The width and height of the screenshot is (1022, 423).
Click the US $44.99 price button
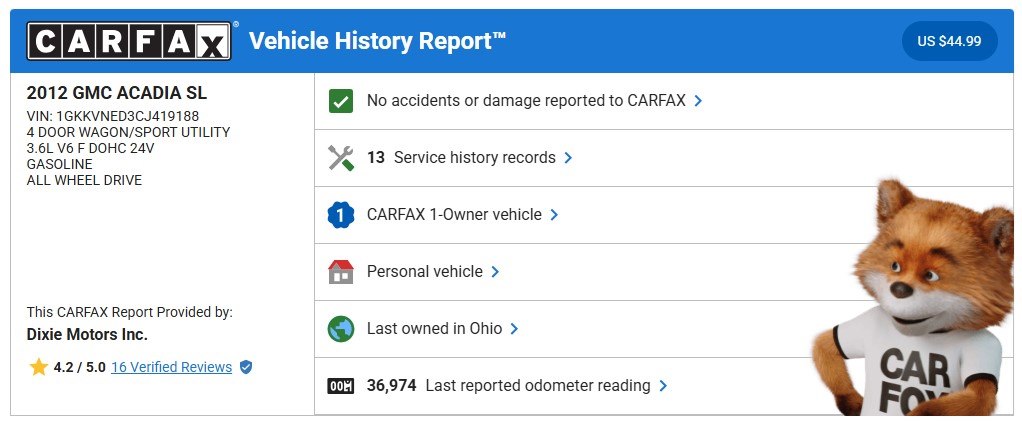pos(949,41)
